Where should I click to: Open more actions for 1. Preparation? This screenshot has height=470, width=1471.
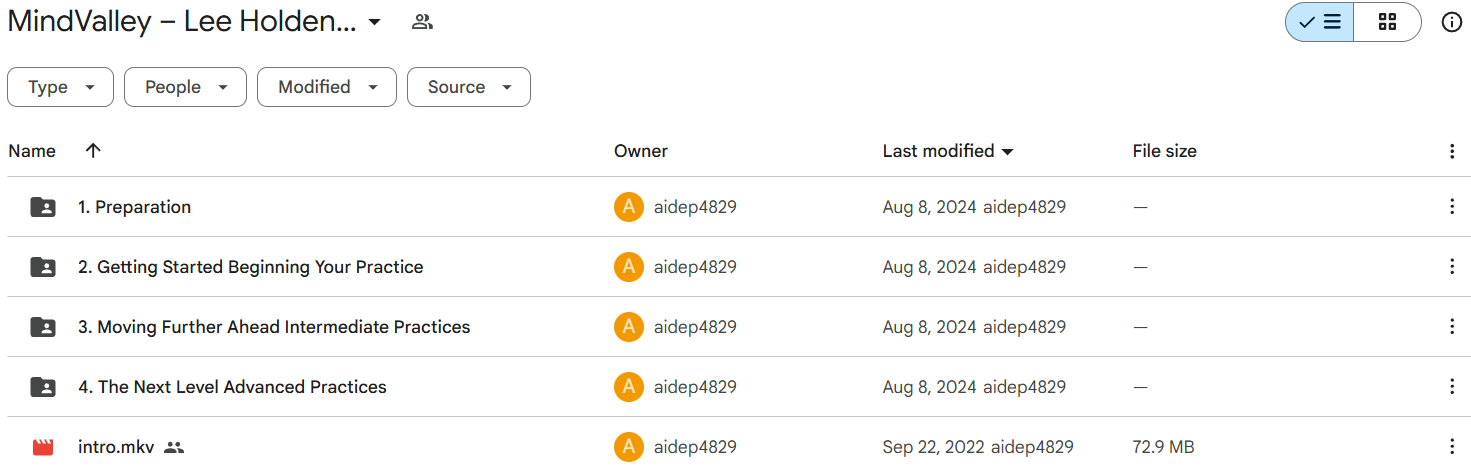[1452, 207]
